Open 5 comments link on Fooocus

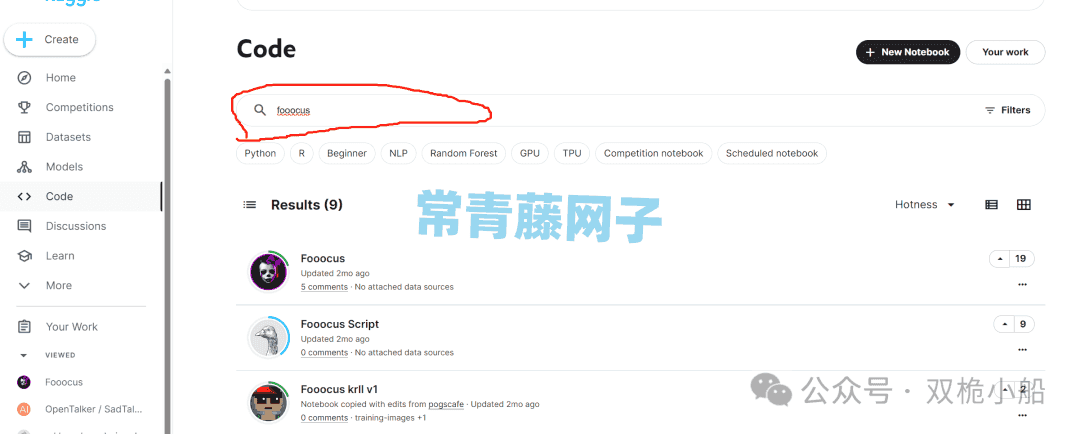click(324, 287)
